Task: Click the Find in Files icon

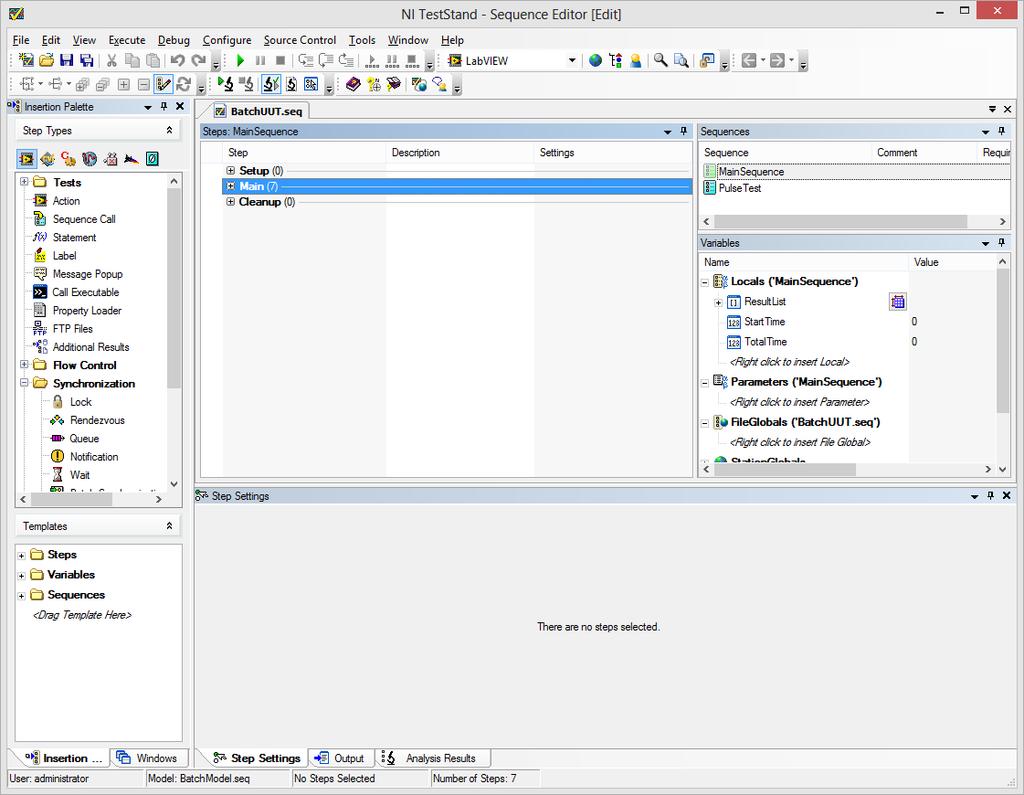Action: point(681,61)
